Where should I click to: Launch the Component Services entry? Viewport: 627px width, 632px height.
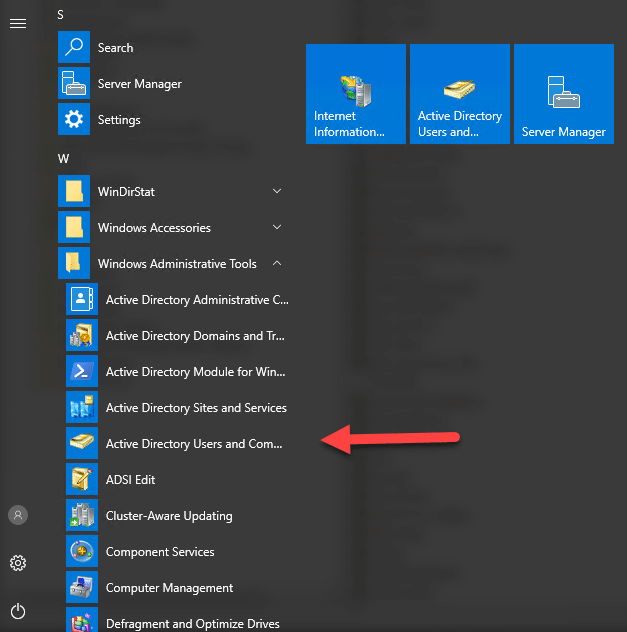click(x=160, y=552)
